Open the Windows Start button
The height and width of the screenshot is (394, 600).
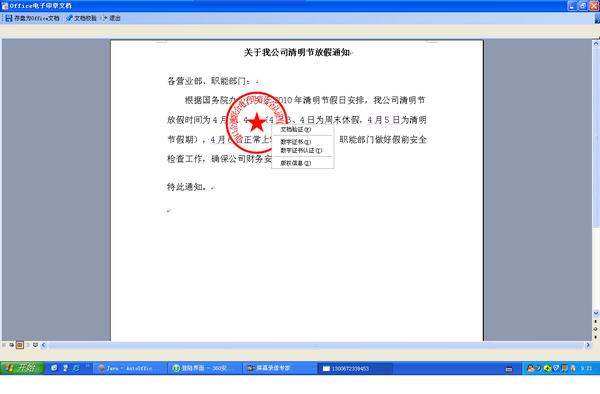pyautogui.click(x=23, y=368)
